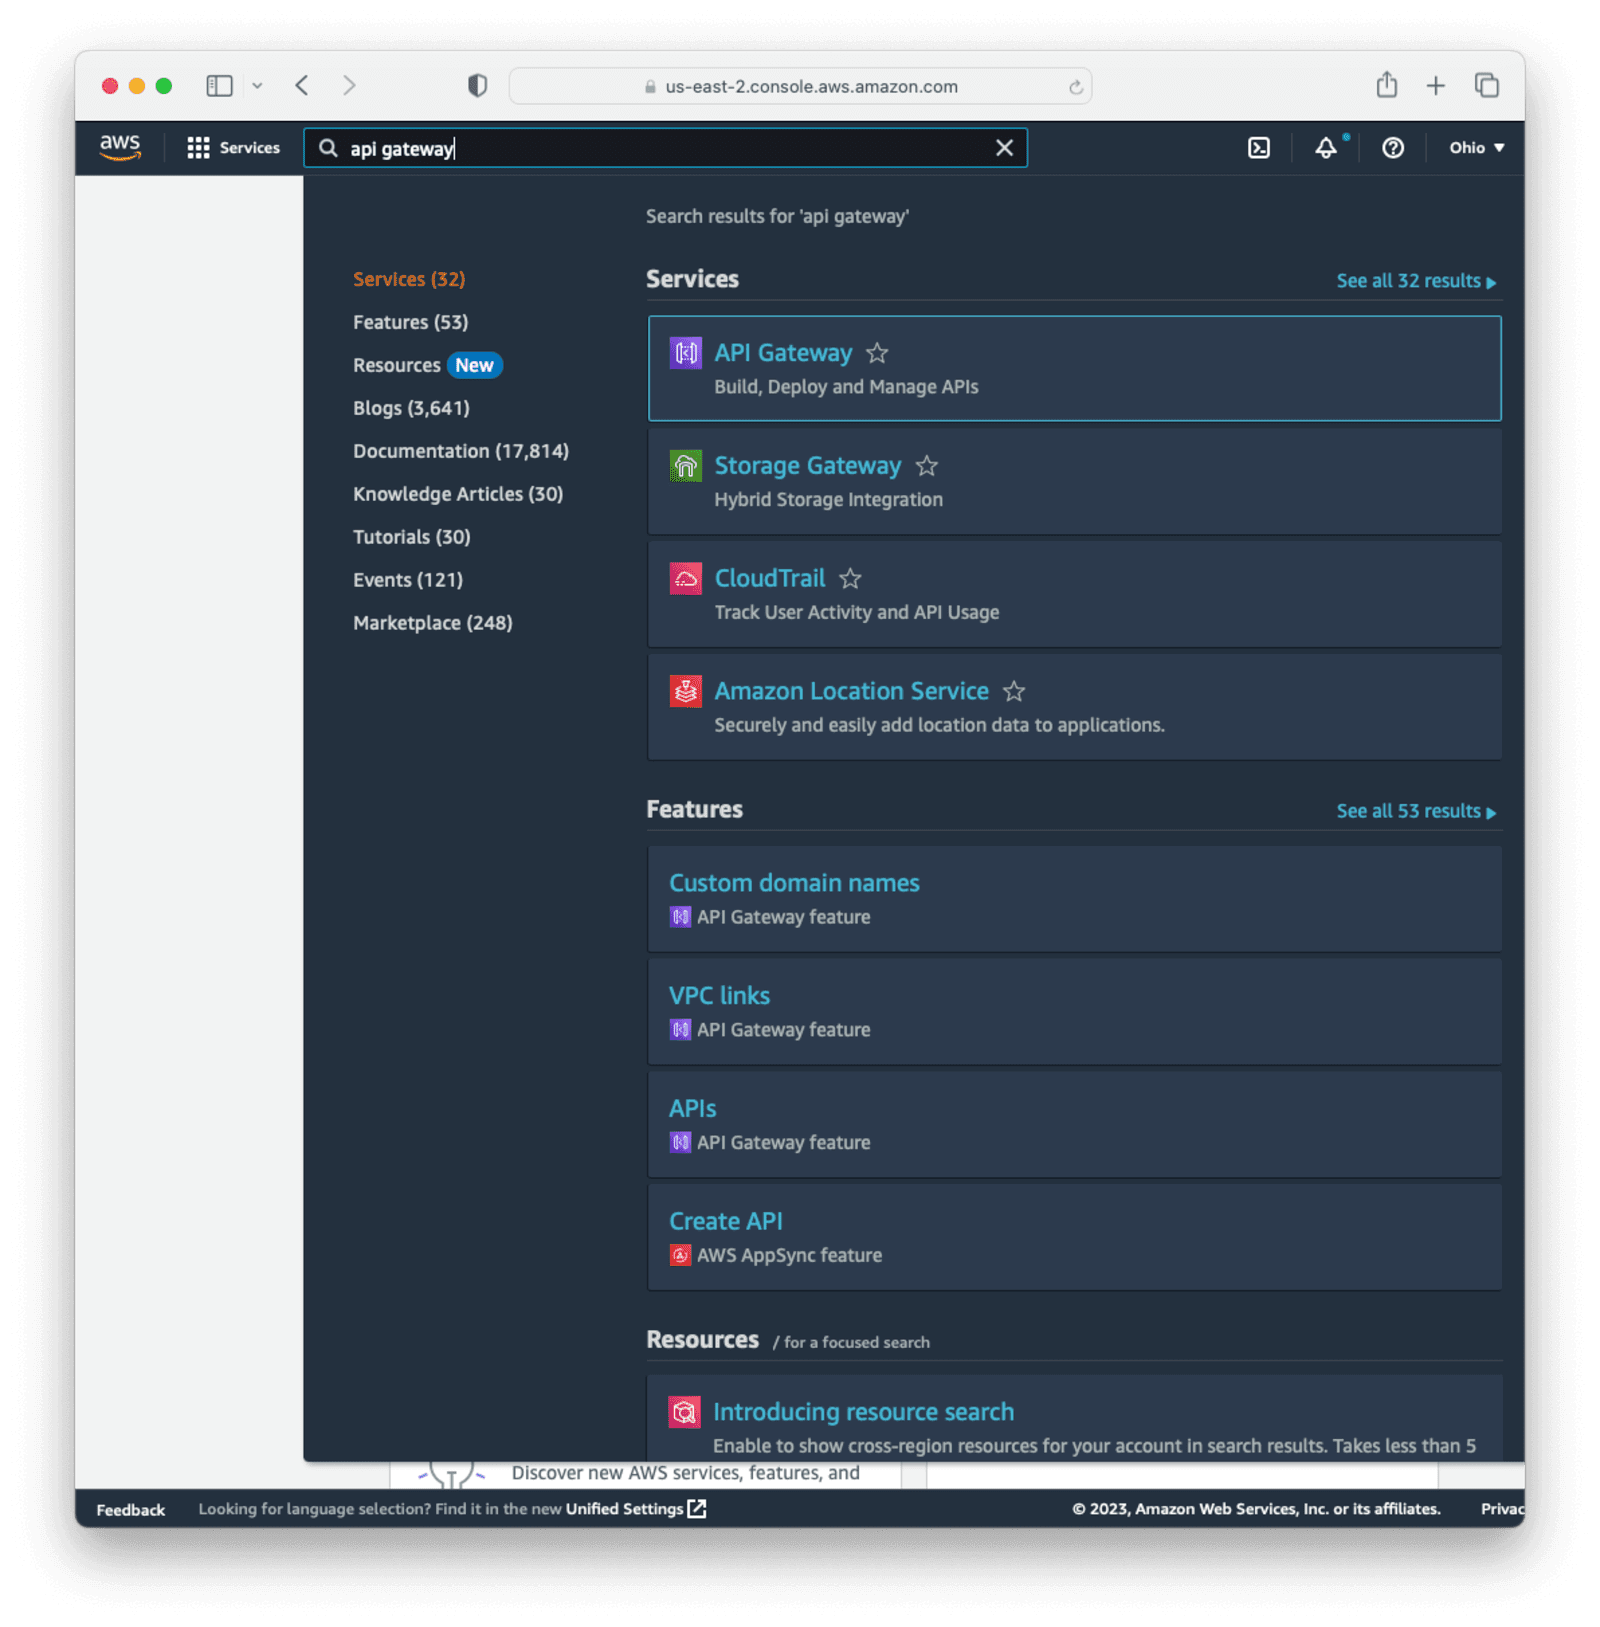Open the Create API AppSync feature
This screenshot has height=1627, width=1600.
click(x=726, y=1222)
